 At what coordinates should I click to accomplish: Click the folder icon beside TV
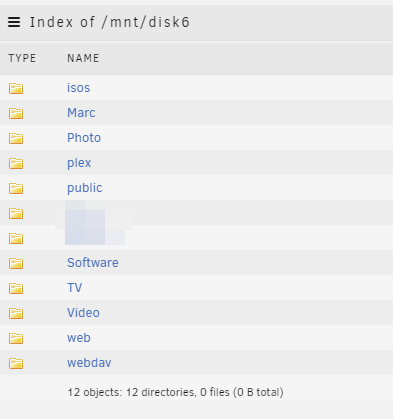(x=16, y=288)
